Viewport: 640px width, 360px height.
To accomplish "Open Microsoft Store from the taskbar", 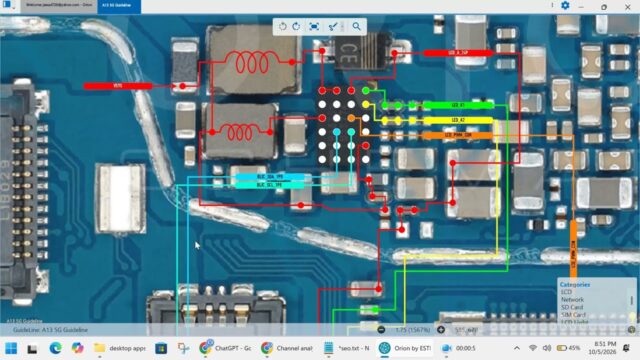I will point(161,348).
